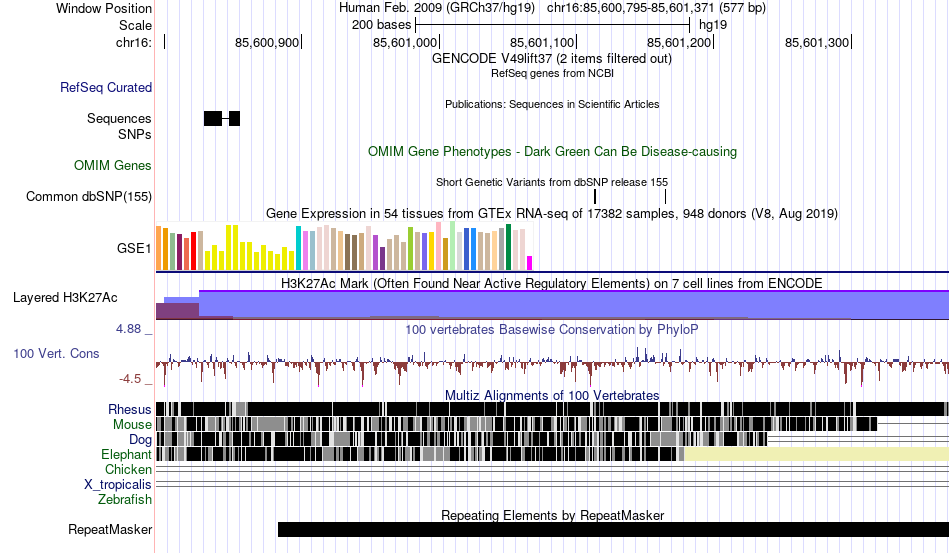Click the 200 bases scale text

[381, 25]
